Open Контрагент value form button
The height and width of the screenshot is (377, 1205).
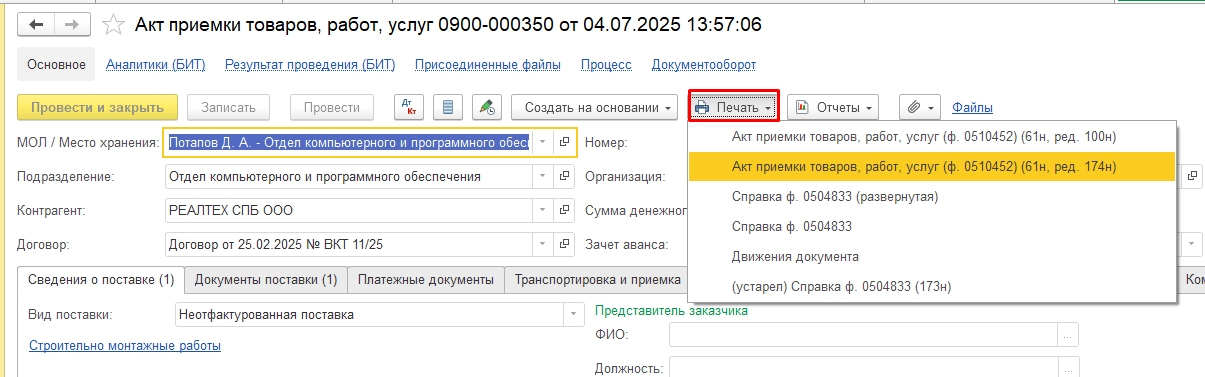[x=564, y=211]
